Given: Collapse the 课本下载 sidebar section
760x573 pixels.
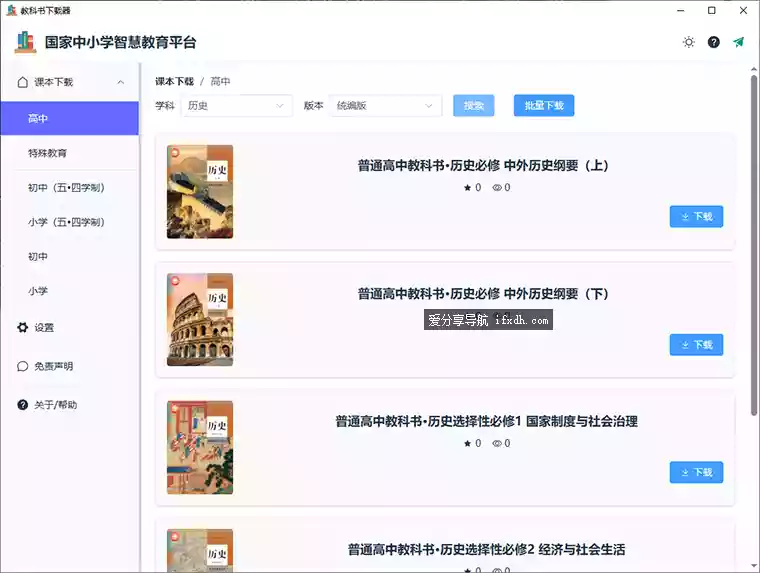Looking at the screenshot, I should coord(121,82).
